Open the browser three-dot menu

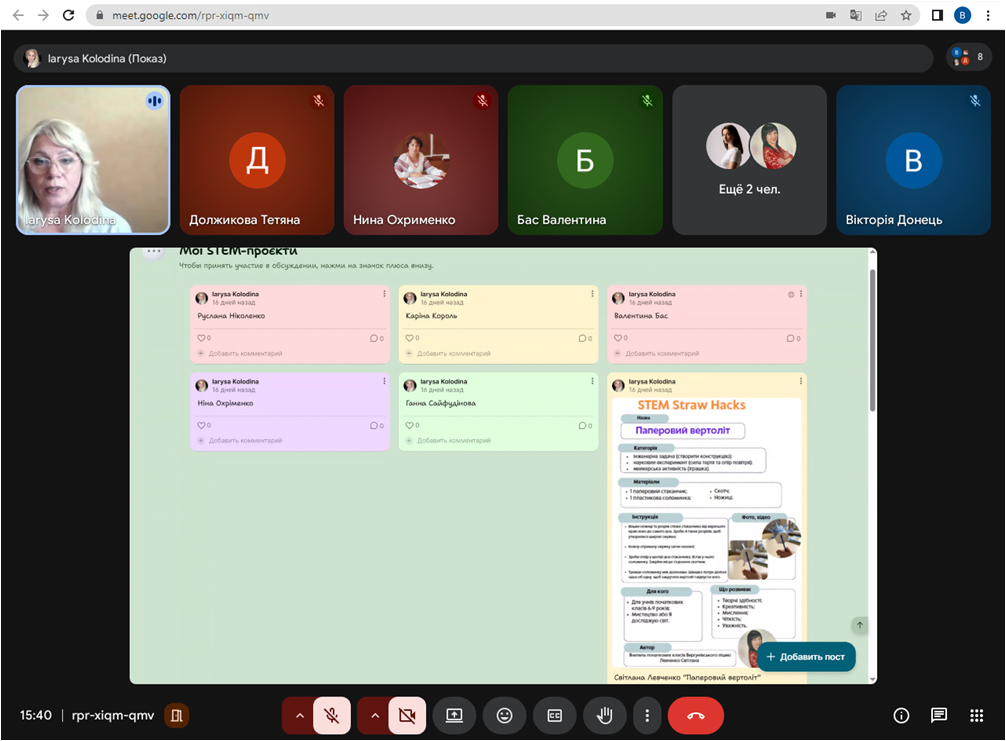point(988,15)
